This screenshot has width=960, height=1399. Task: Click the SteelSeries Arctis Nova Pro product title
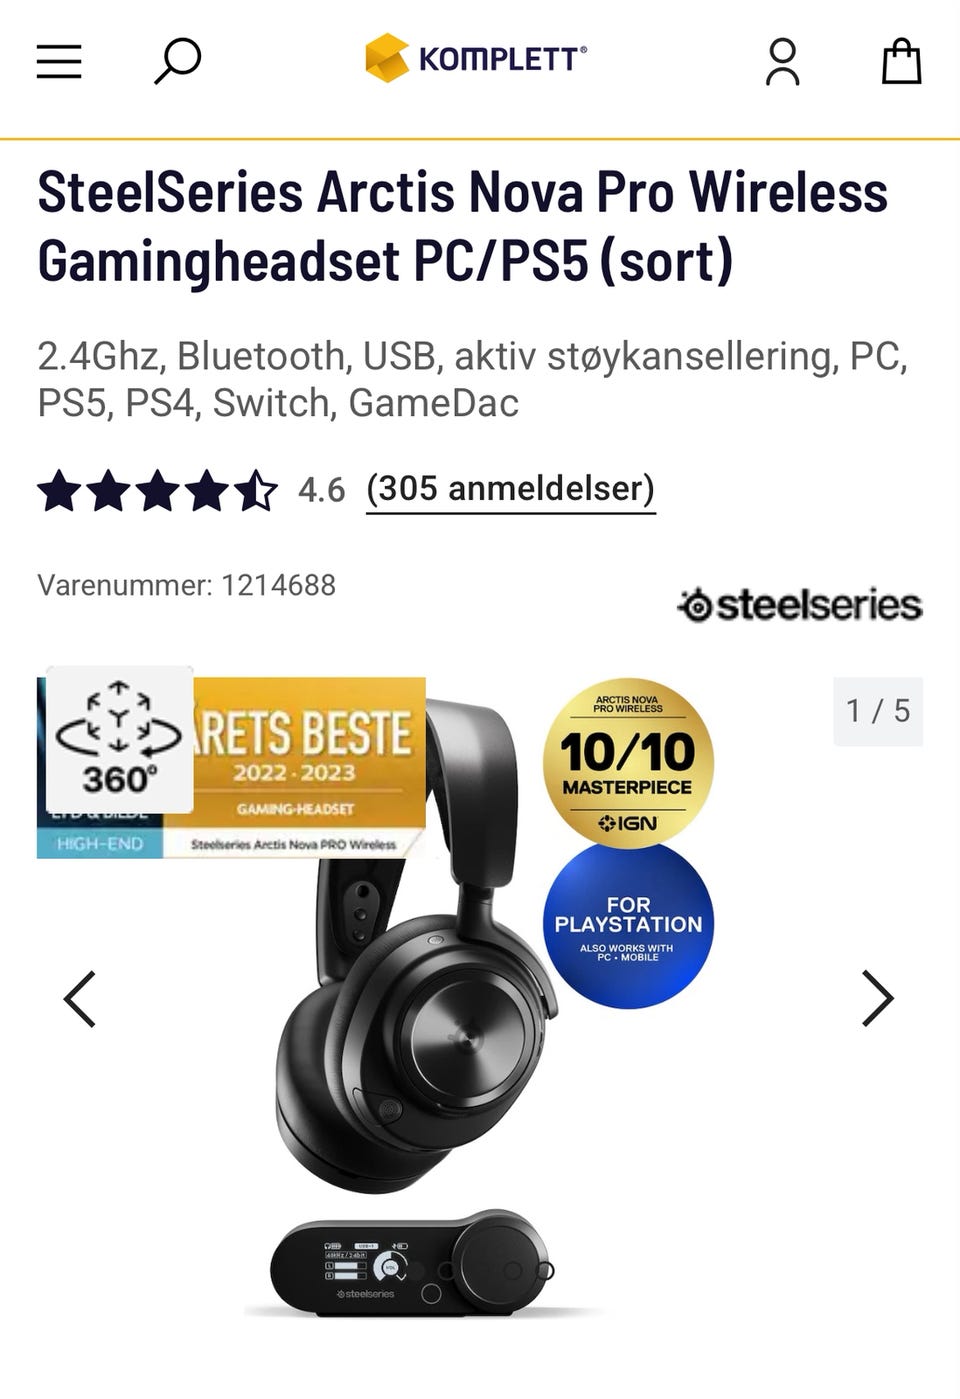pos(463,226)
